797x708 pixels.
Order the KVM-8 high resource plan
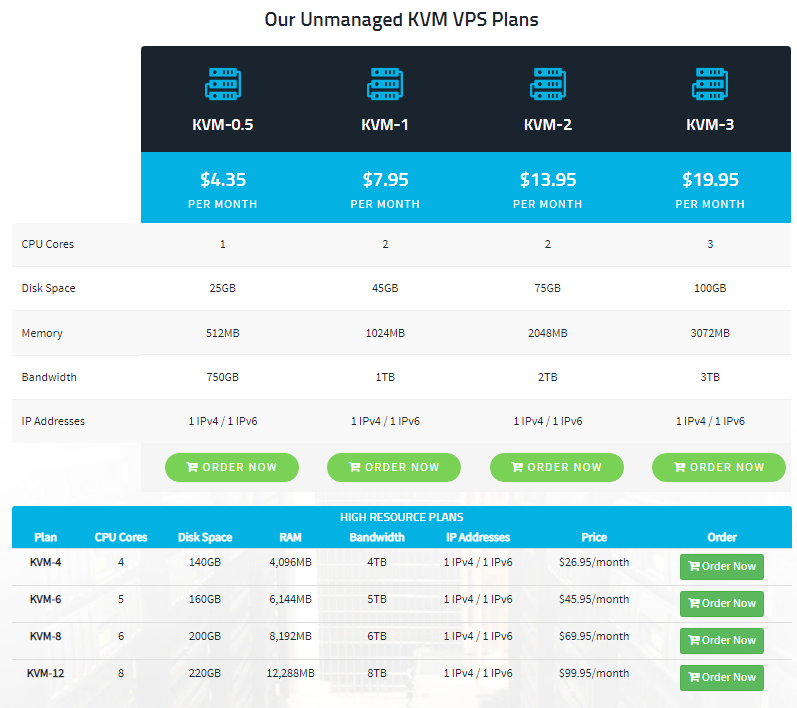coord(721,640)
